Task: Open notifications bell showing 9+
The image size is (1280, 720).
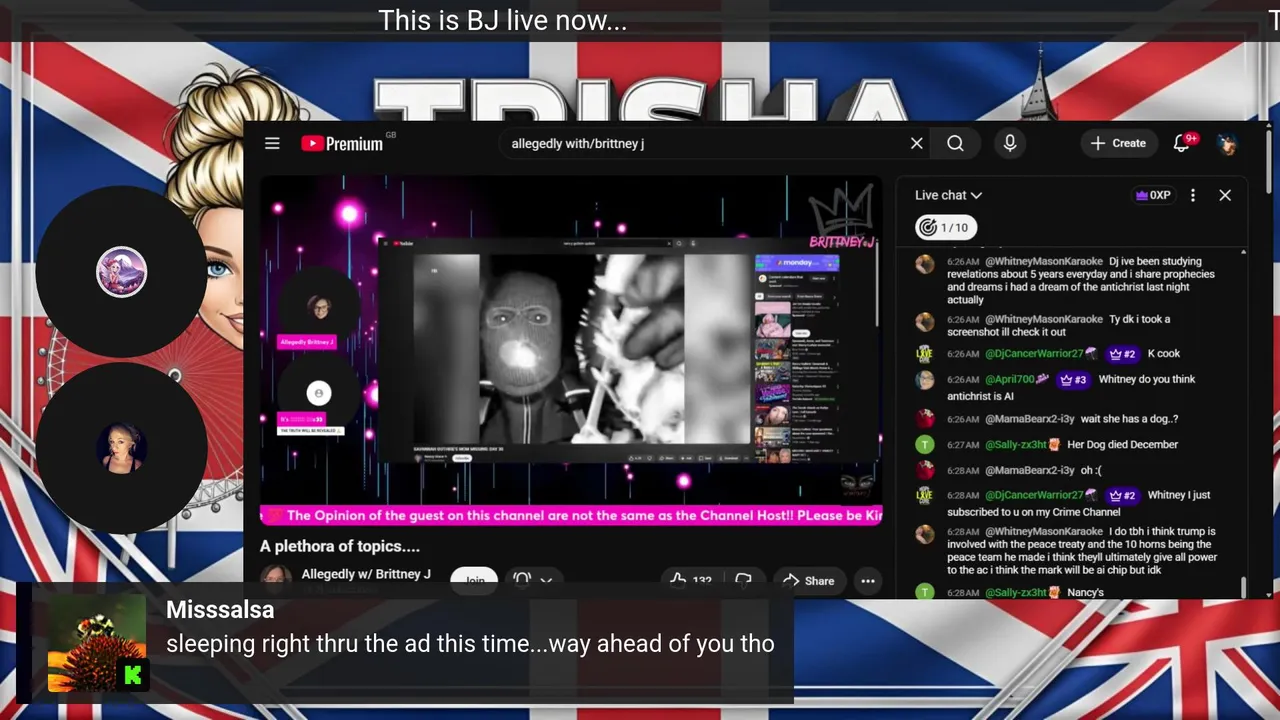Action: [1183, 143]
